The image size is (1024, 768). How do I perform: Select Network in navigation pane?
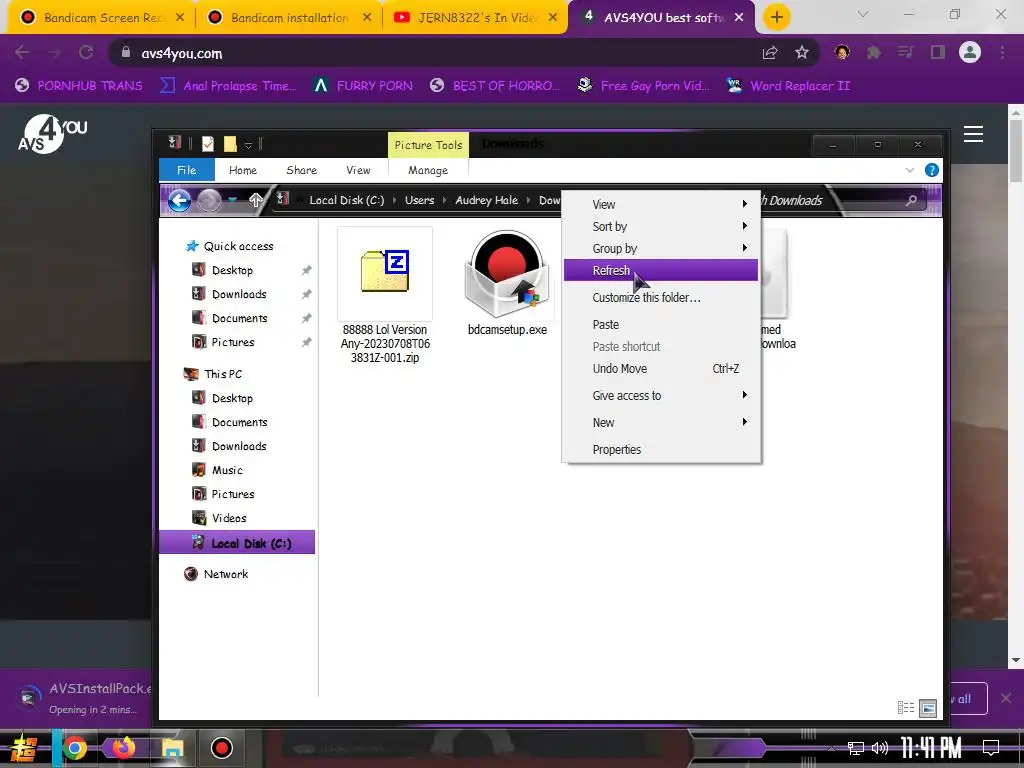pos(225,574)
